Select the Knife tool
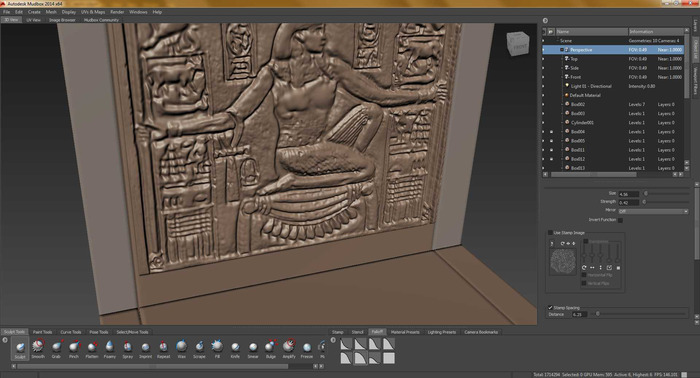Screen dimensions: 700x378 pyautogui.click(x=235, y=349)
